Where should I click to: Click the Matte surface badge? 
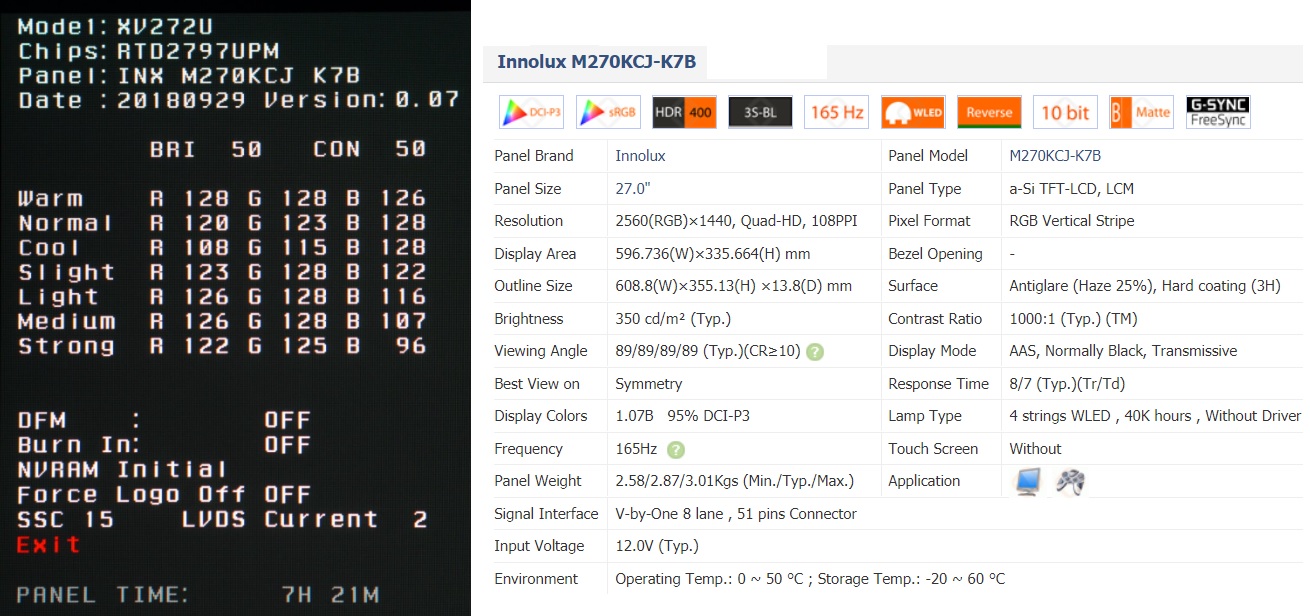1141,112
